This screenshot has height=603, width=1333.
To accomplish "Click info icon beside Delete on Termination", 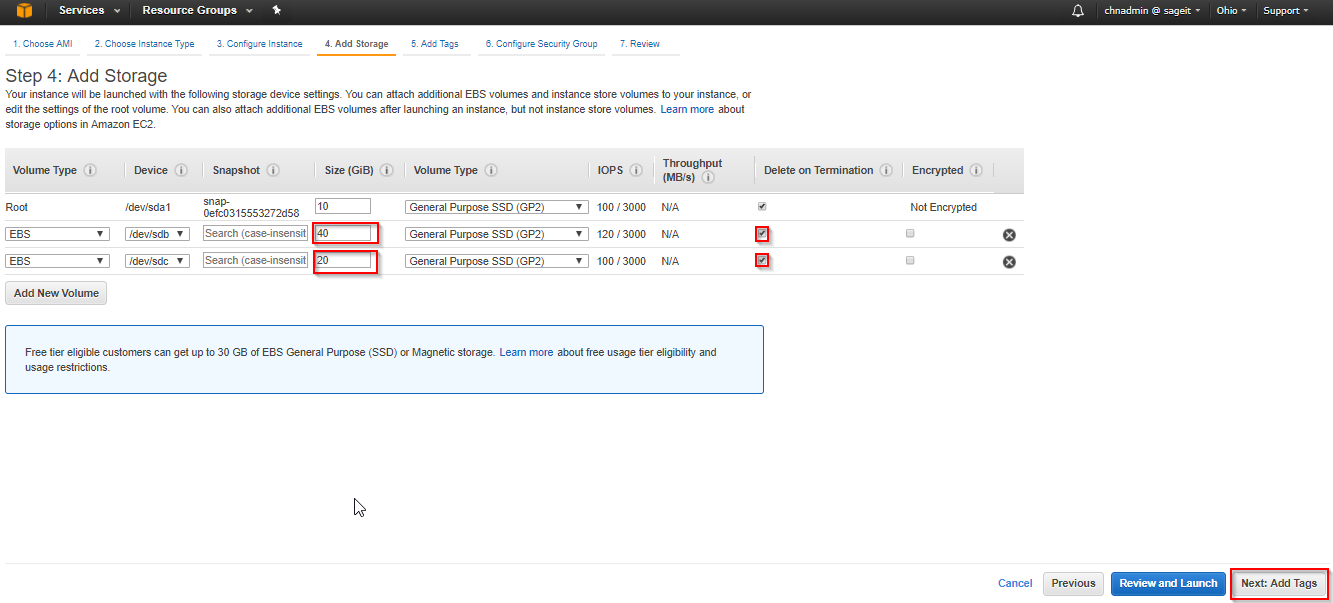I will (x=887, y=171).
